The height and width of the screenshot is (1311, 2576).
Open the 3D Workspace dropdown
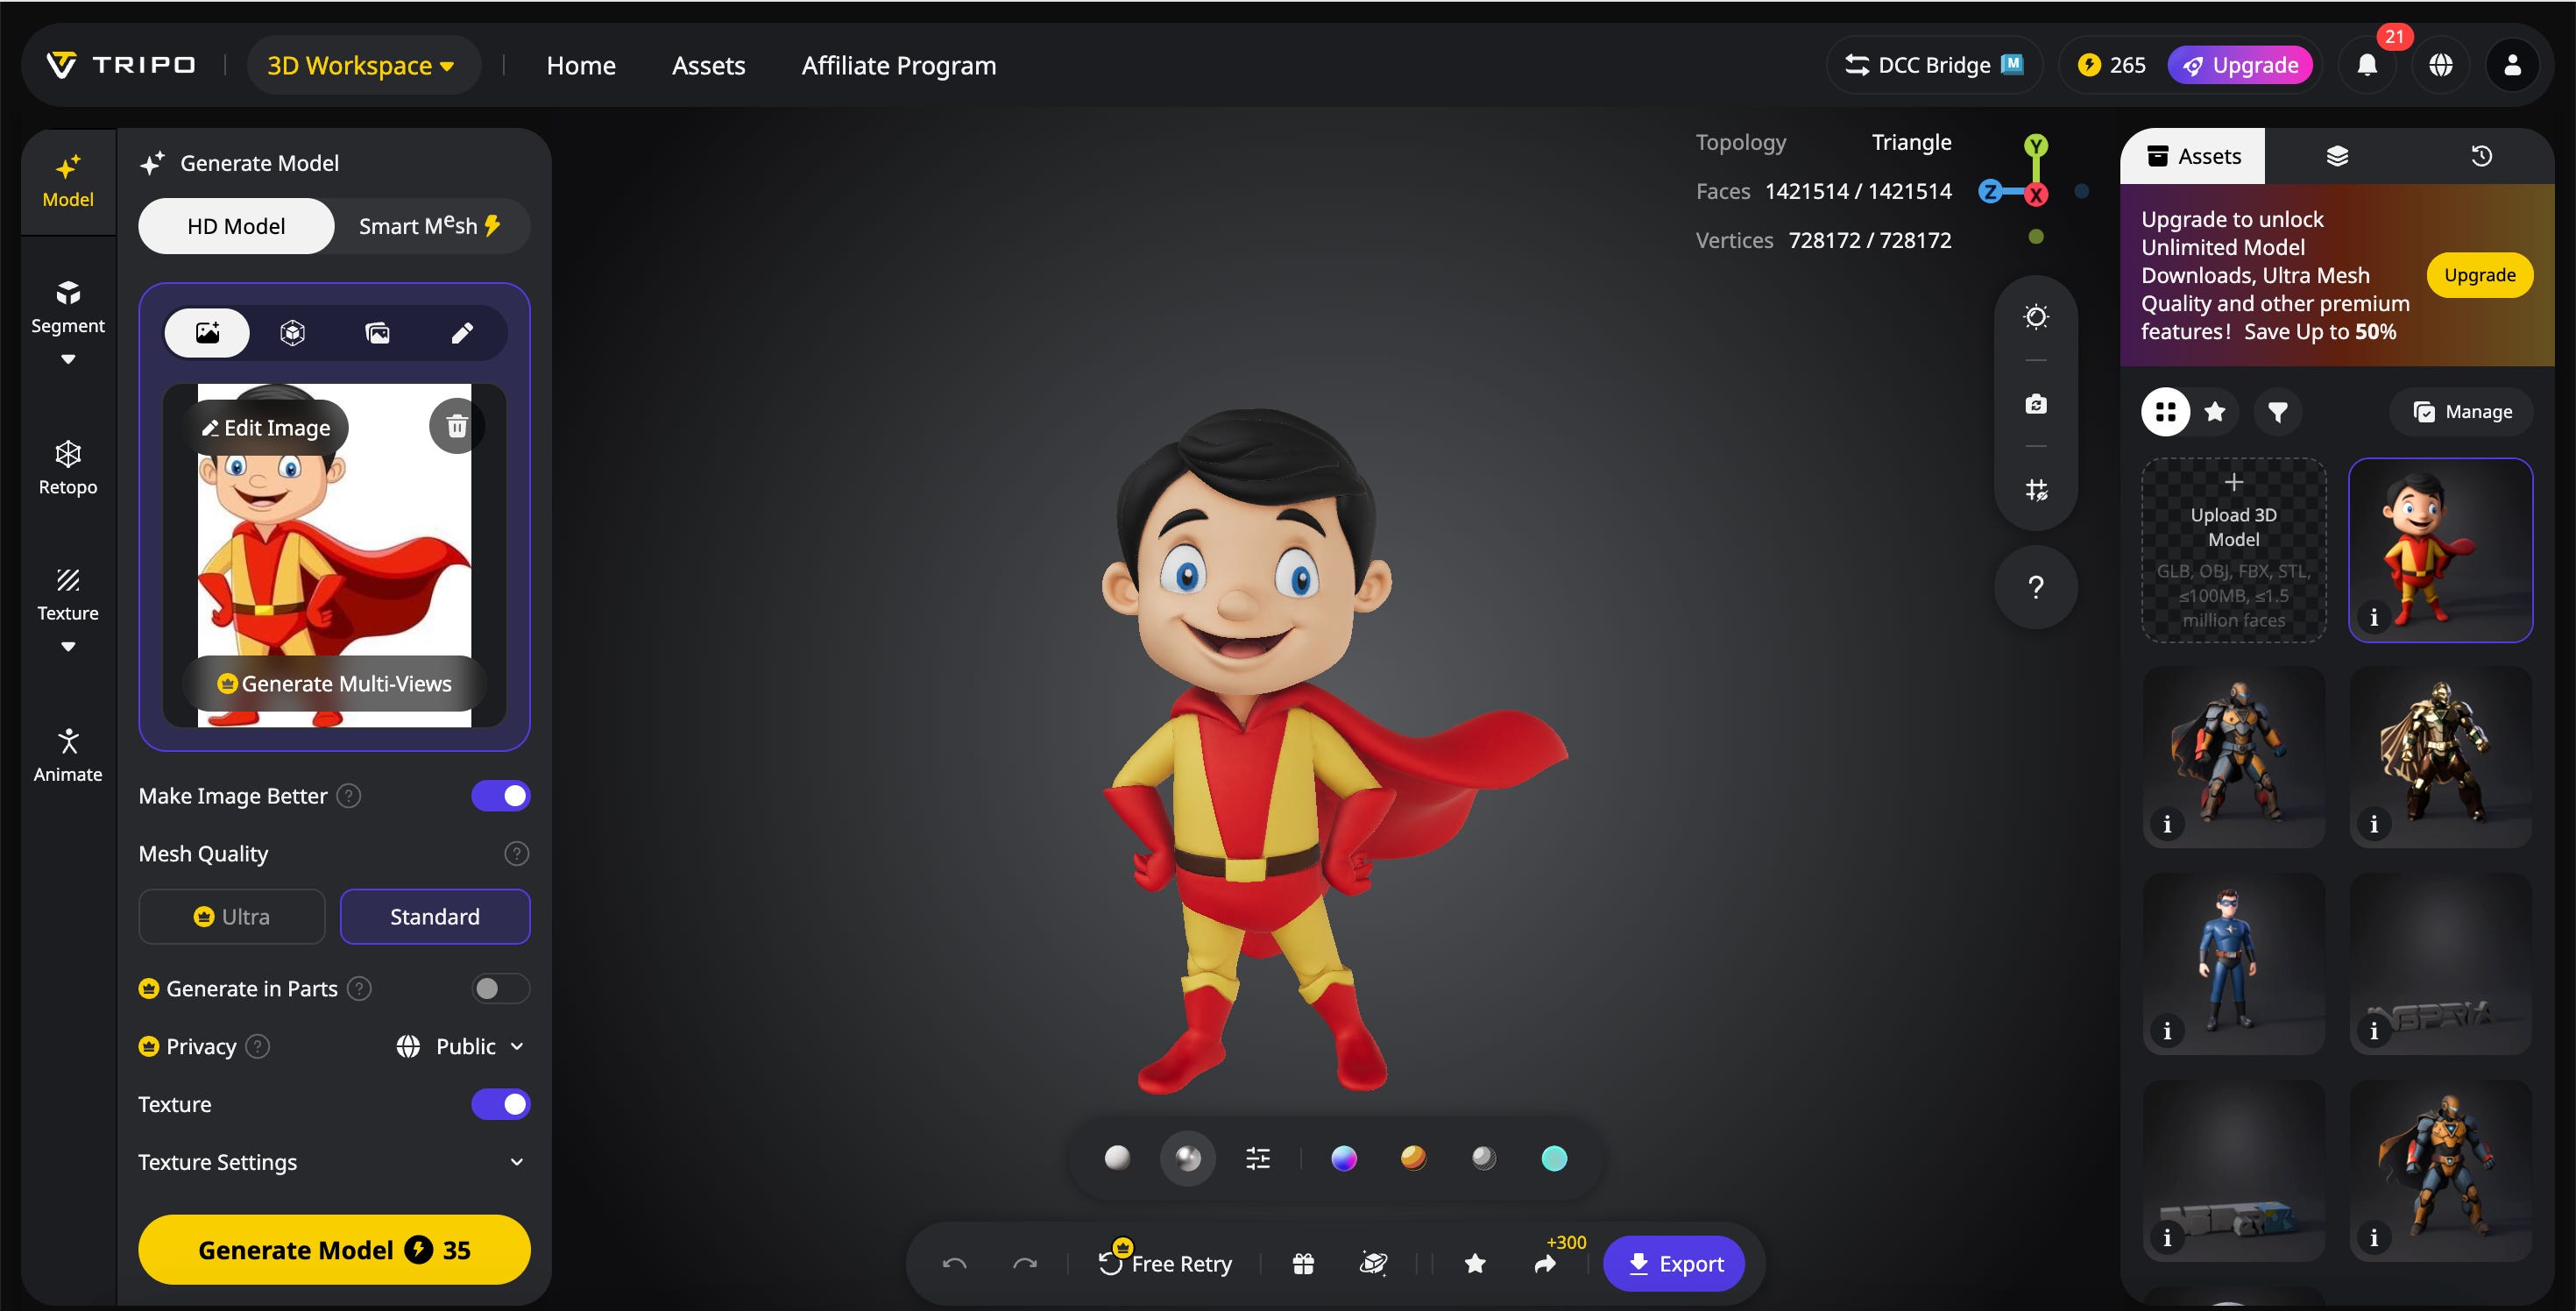361,66
